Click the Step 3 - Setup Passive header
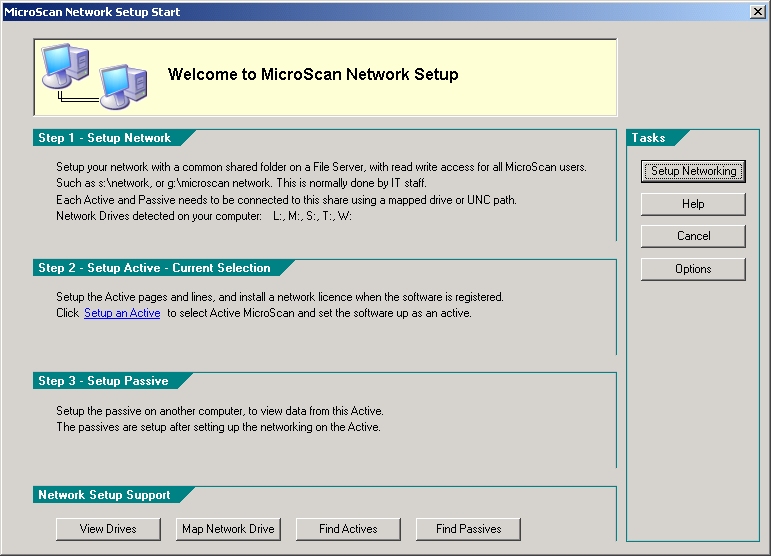Screen dimensions: 771x556 pyautogui.click(x=103, y=381)
